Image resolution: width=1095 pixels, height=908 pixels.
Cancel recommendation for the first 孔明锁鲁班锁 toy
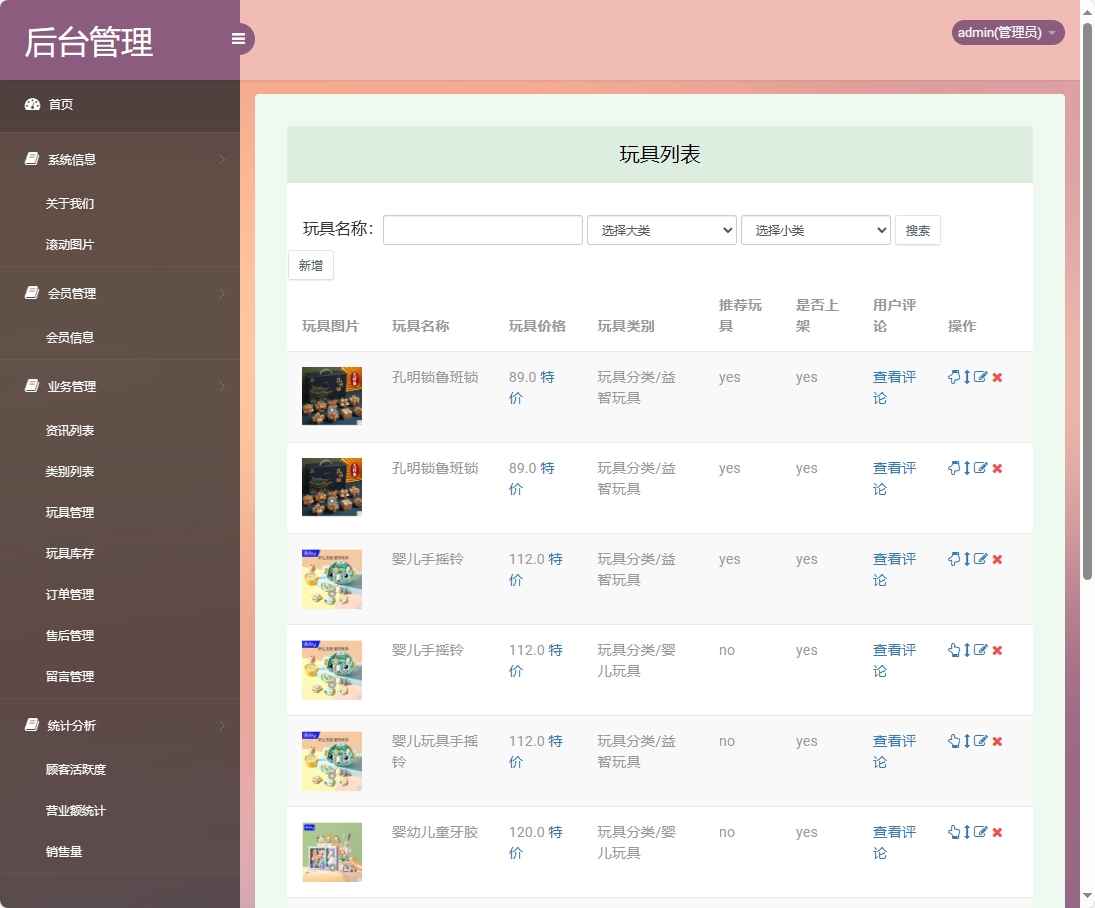pyautogui.click(x=953, y=377)
